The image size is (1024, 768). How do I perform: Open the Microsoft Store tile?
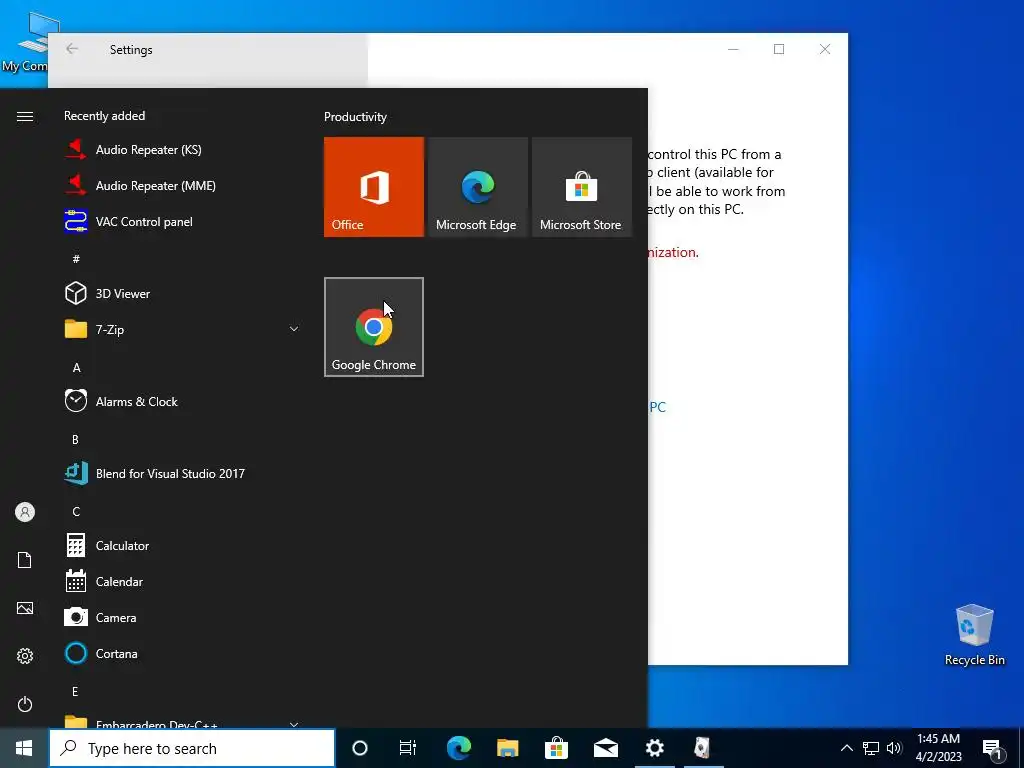tap(582, 187)
